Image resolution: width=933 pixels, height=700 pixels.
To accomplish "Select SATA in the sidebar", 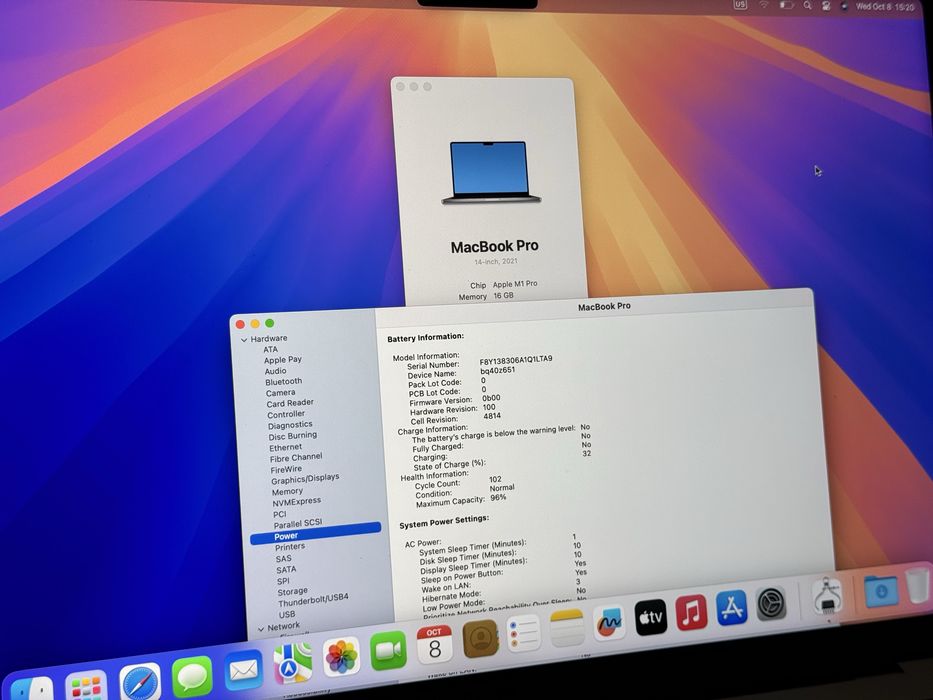I will pos(286,569).
